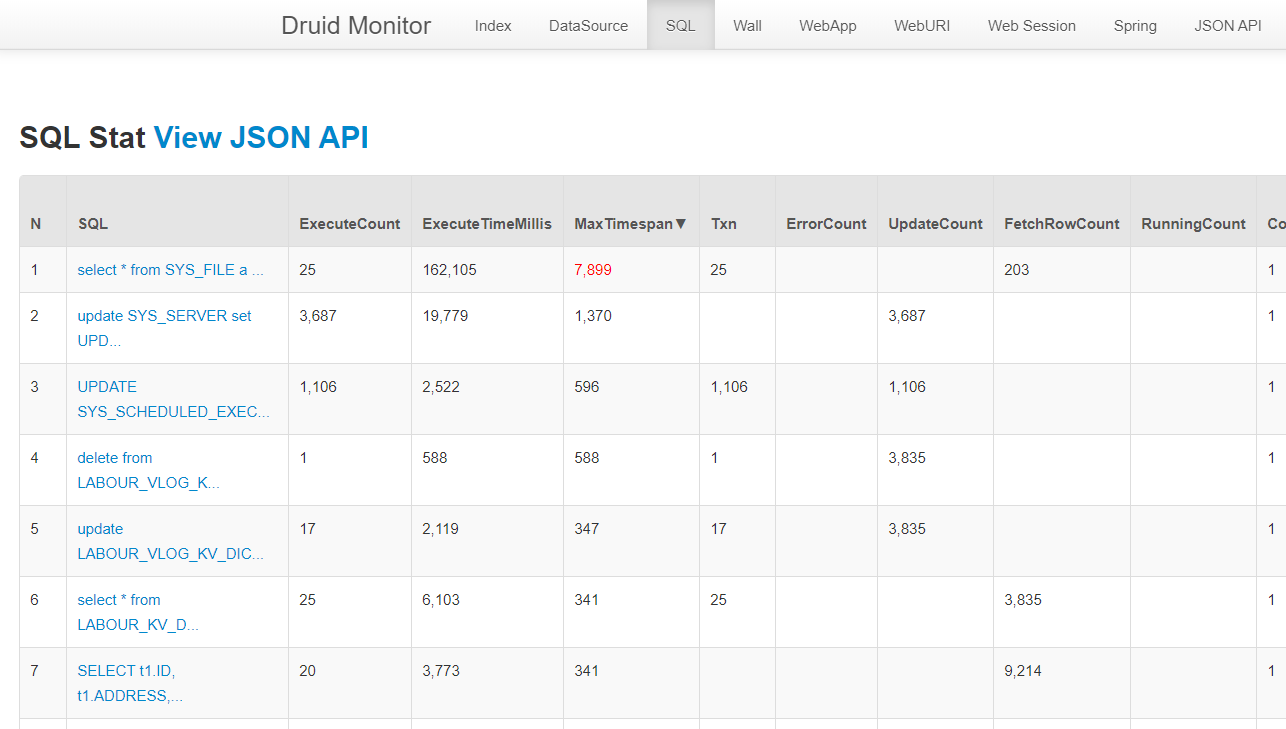The image size is (1286, 729).
Task: Open the Druid Monitor brand link
Action: pos(356,25)
